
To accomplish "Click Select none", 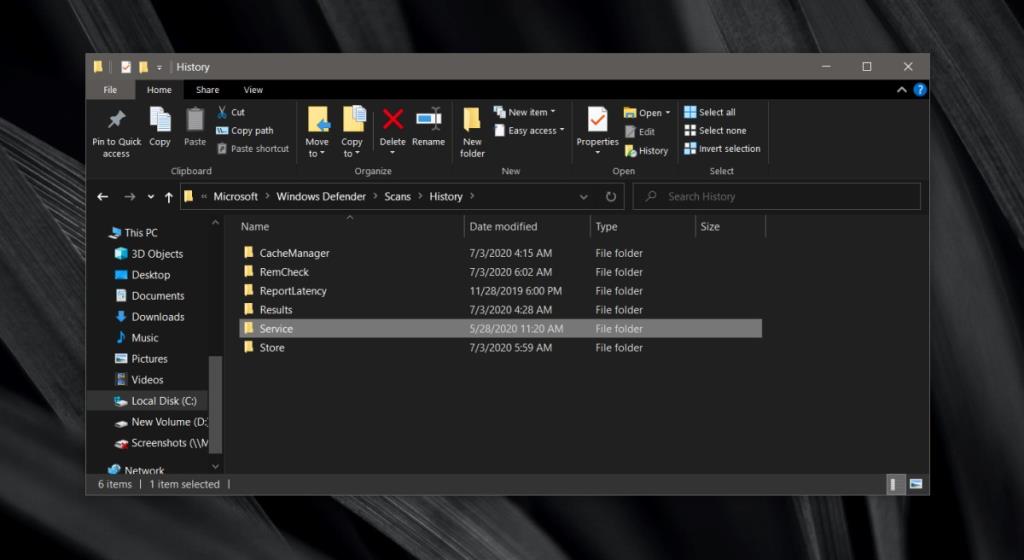I will tap(715, 131).
